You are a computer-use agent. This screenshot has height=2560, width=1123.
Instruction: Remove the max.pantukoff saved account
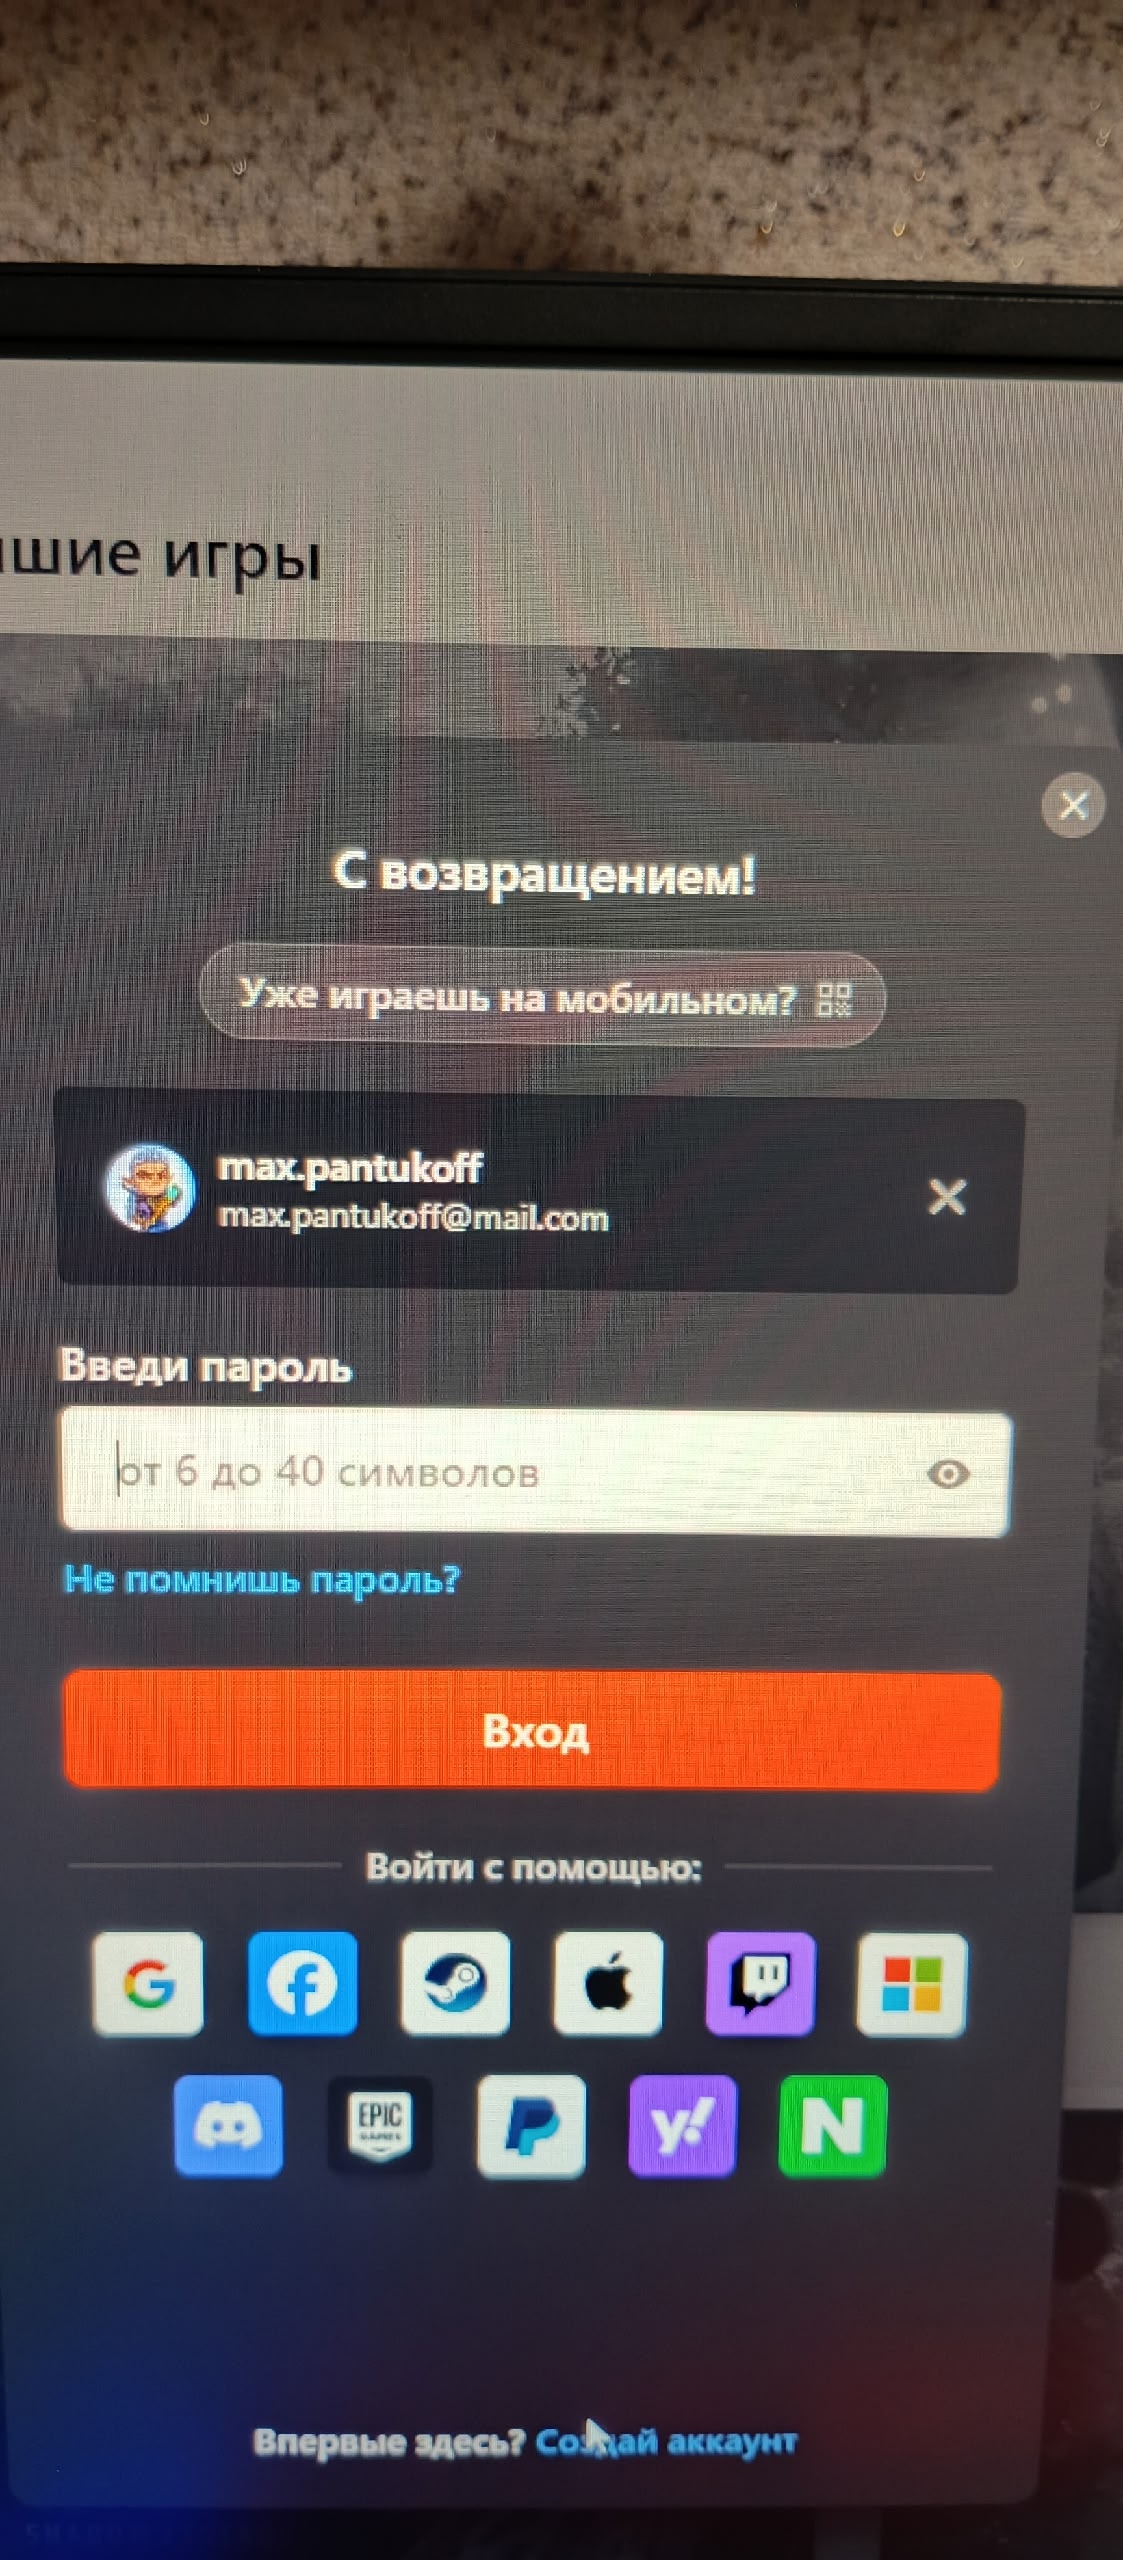pos(947,1196)
